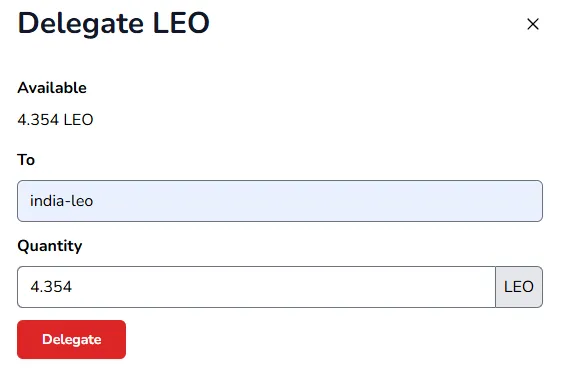The image size is (565, 374).
Task: Place cursor in 4.354 quantity value
Action: click(x=51, y=287)
